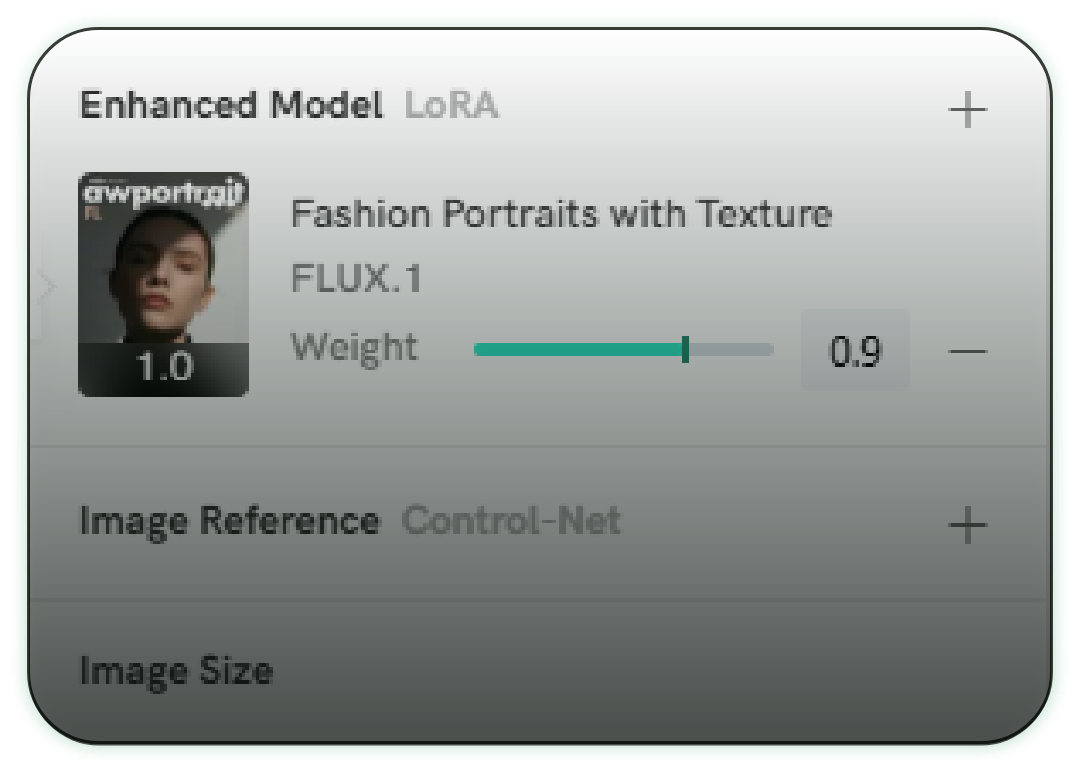Click the Control-Net label
1080x773 pixels.
511,521
